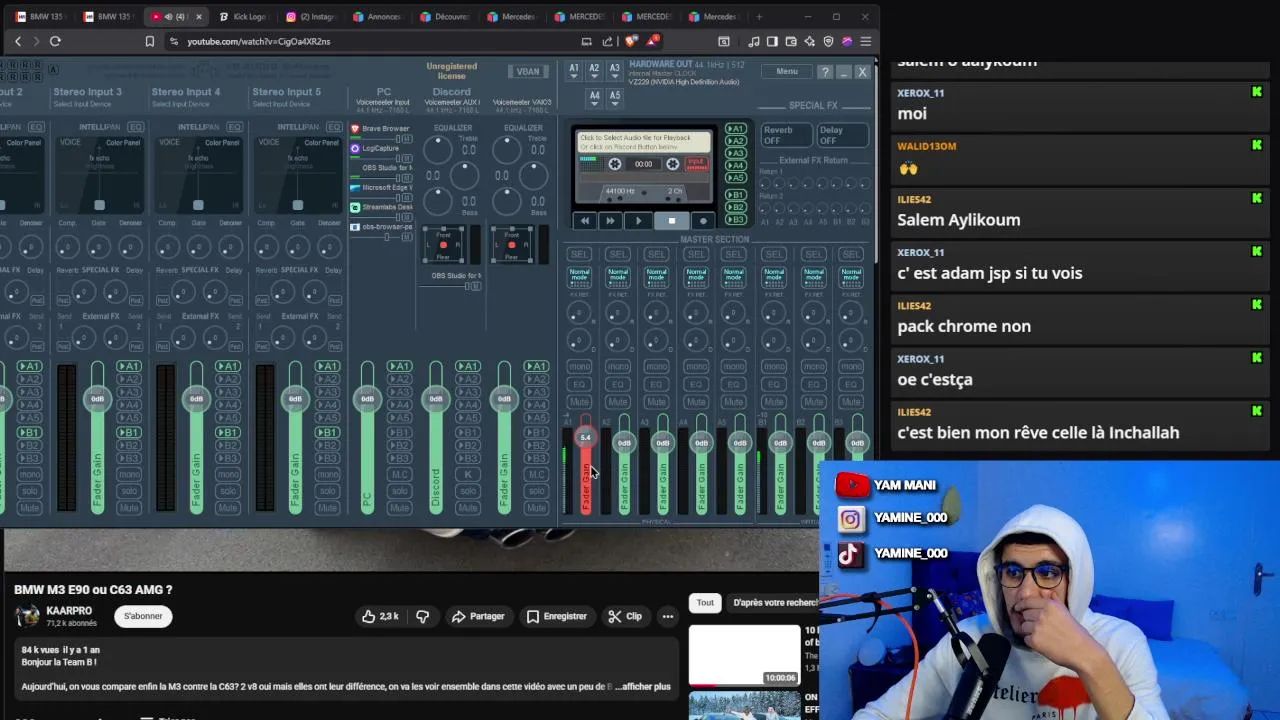Image resolution: width=1280 pixels, height=720 pixels.
Task: Reload the YouTube page
Action: (x=55, y=41)
